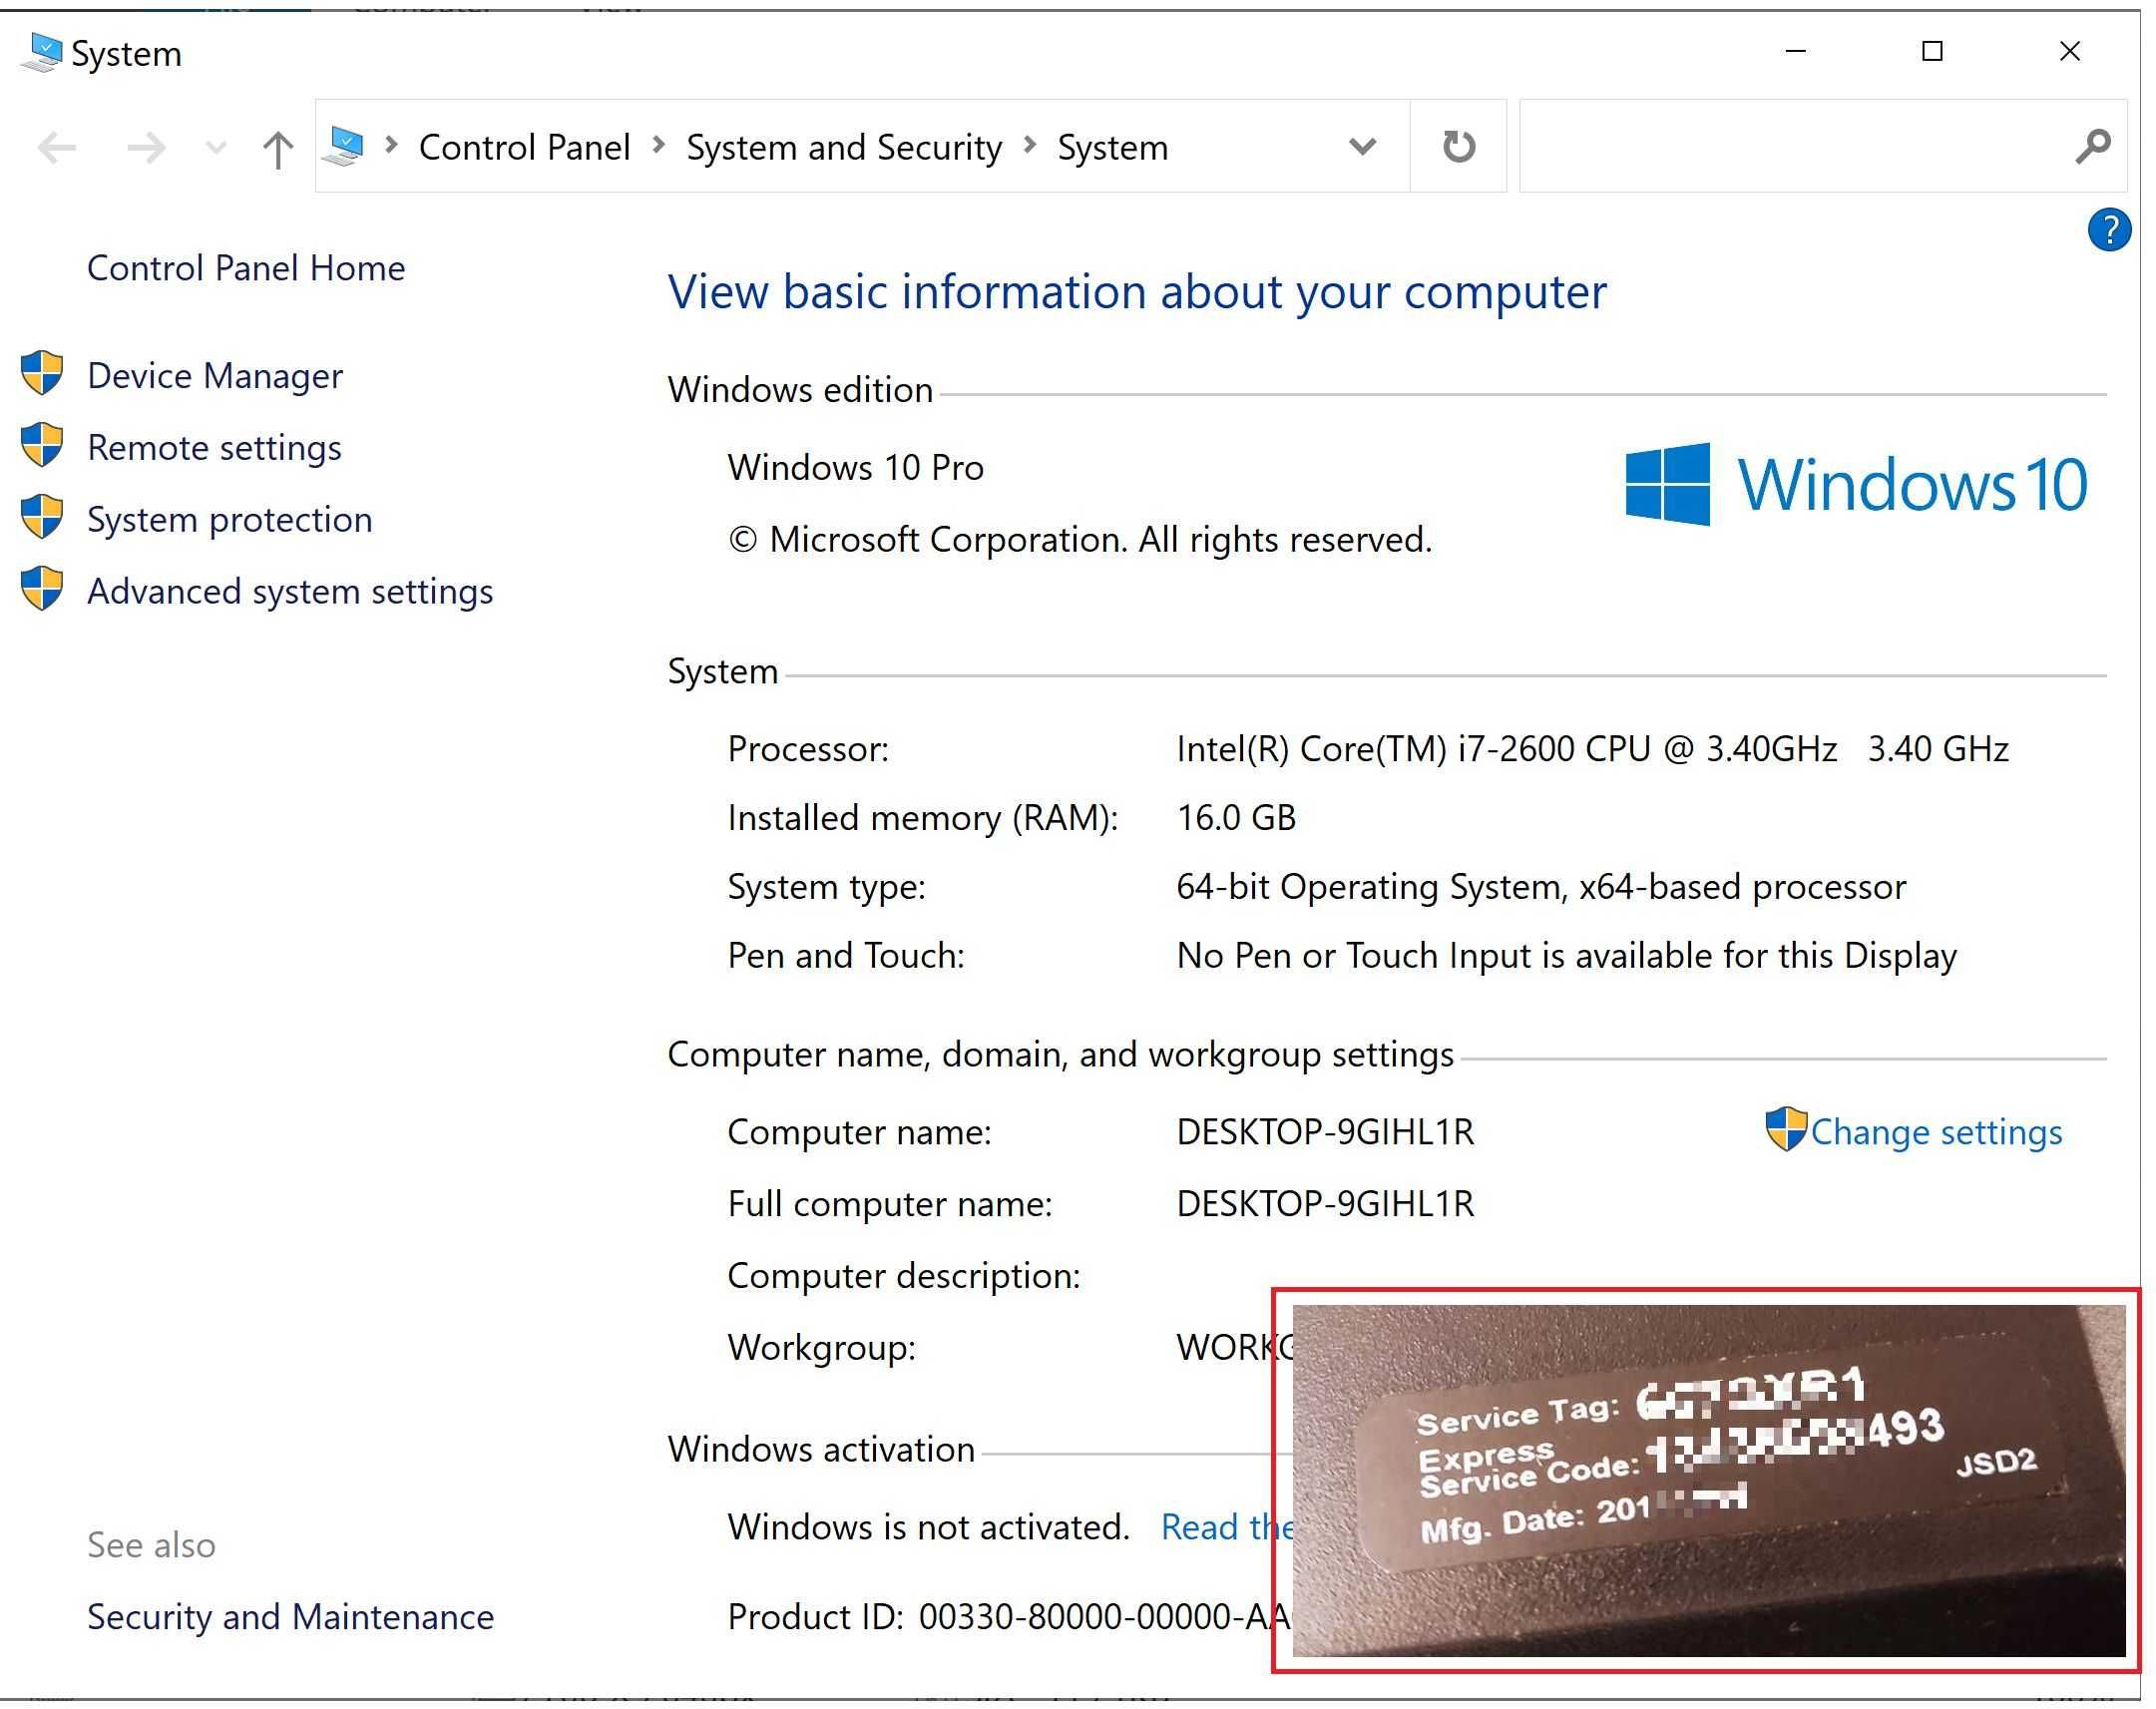This screenshot has width=2156, height=1709.
Task: Click the Service Tag label photo
Action: 1709,1480
